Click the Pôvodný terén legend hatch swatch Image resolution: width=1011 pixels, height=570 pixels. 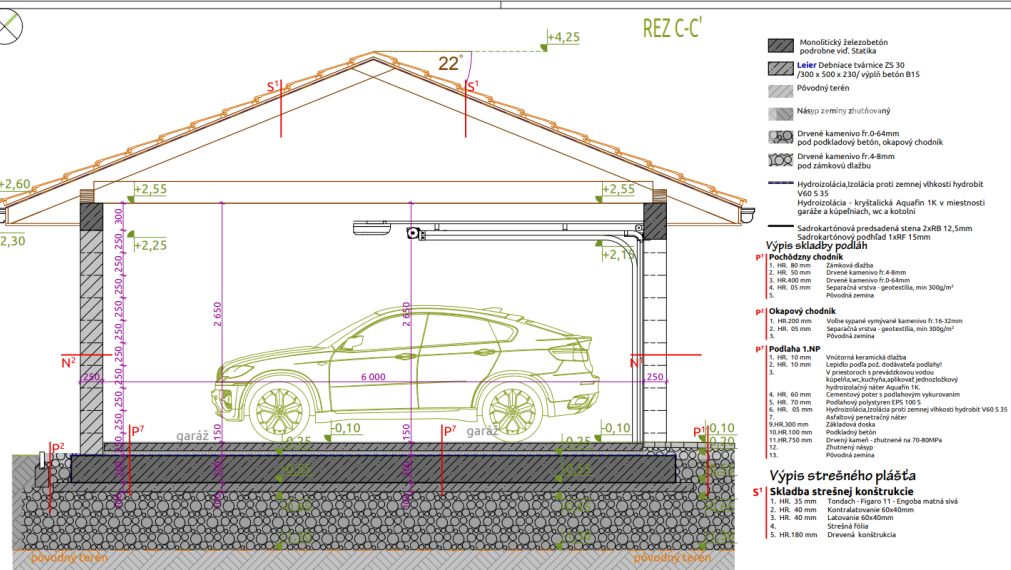tap(781, 91)
